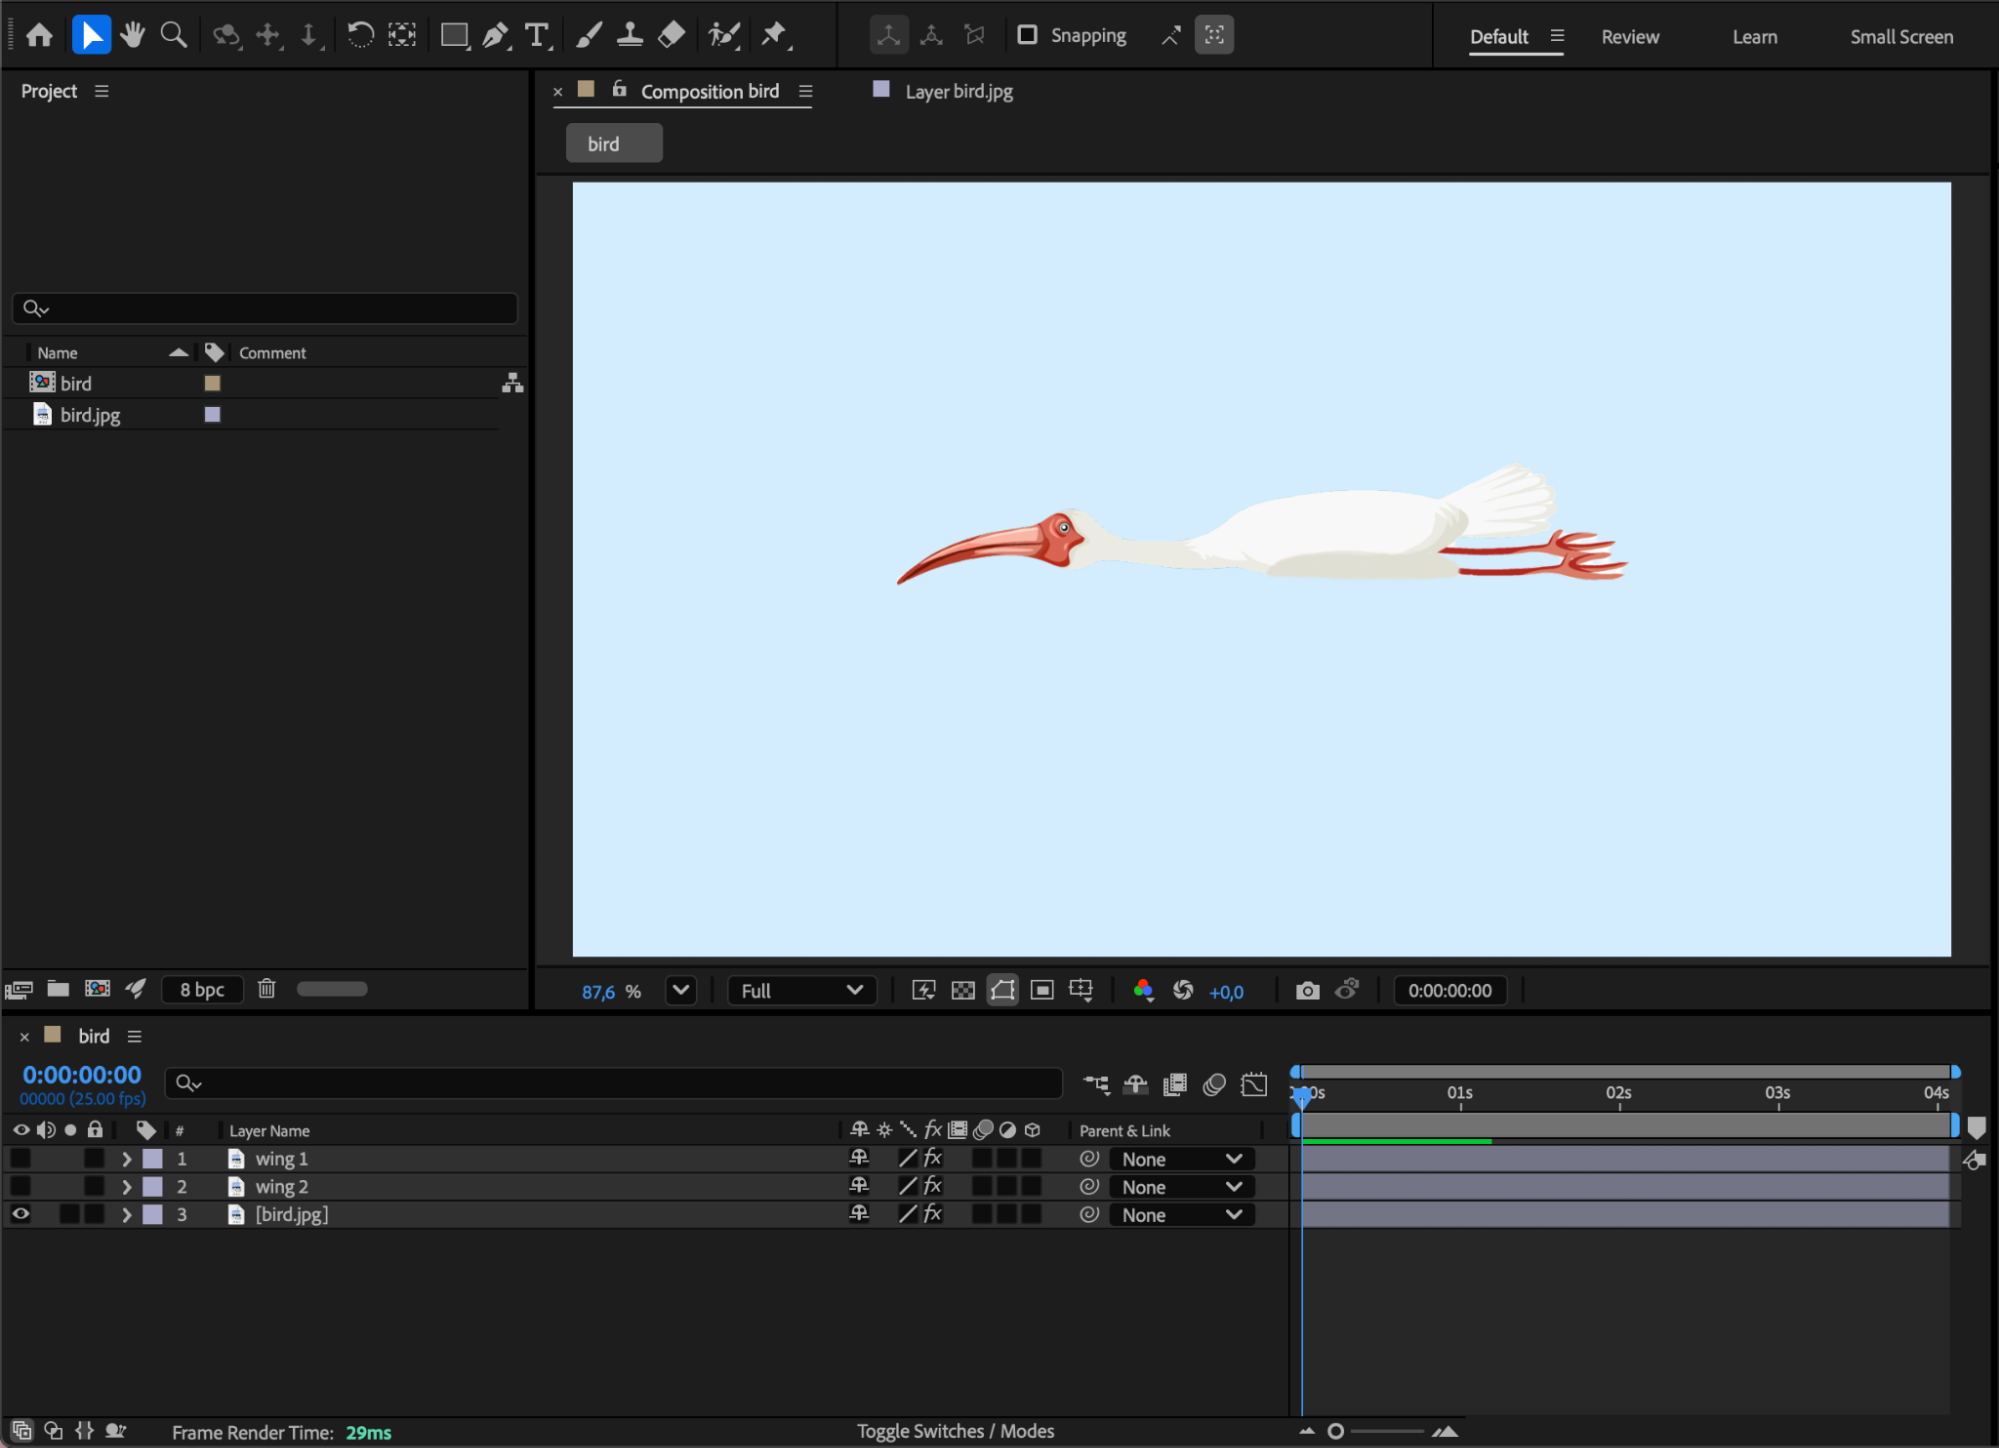Select the Pen tool
Screen dimensions: 1999x1448
click(496, 35)
